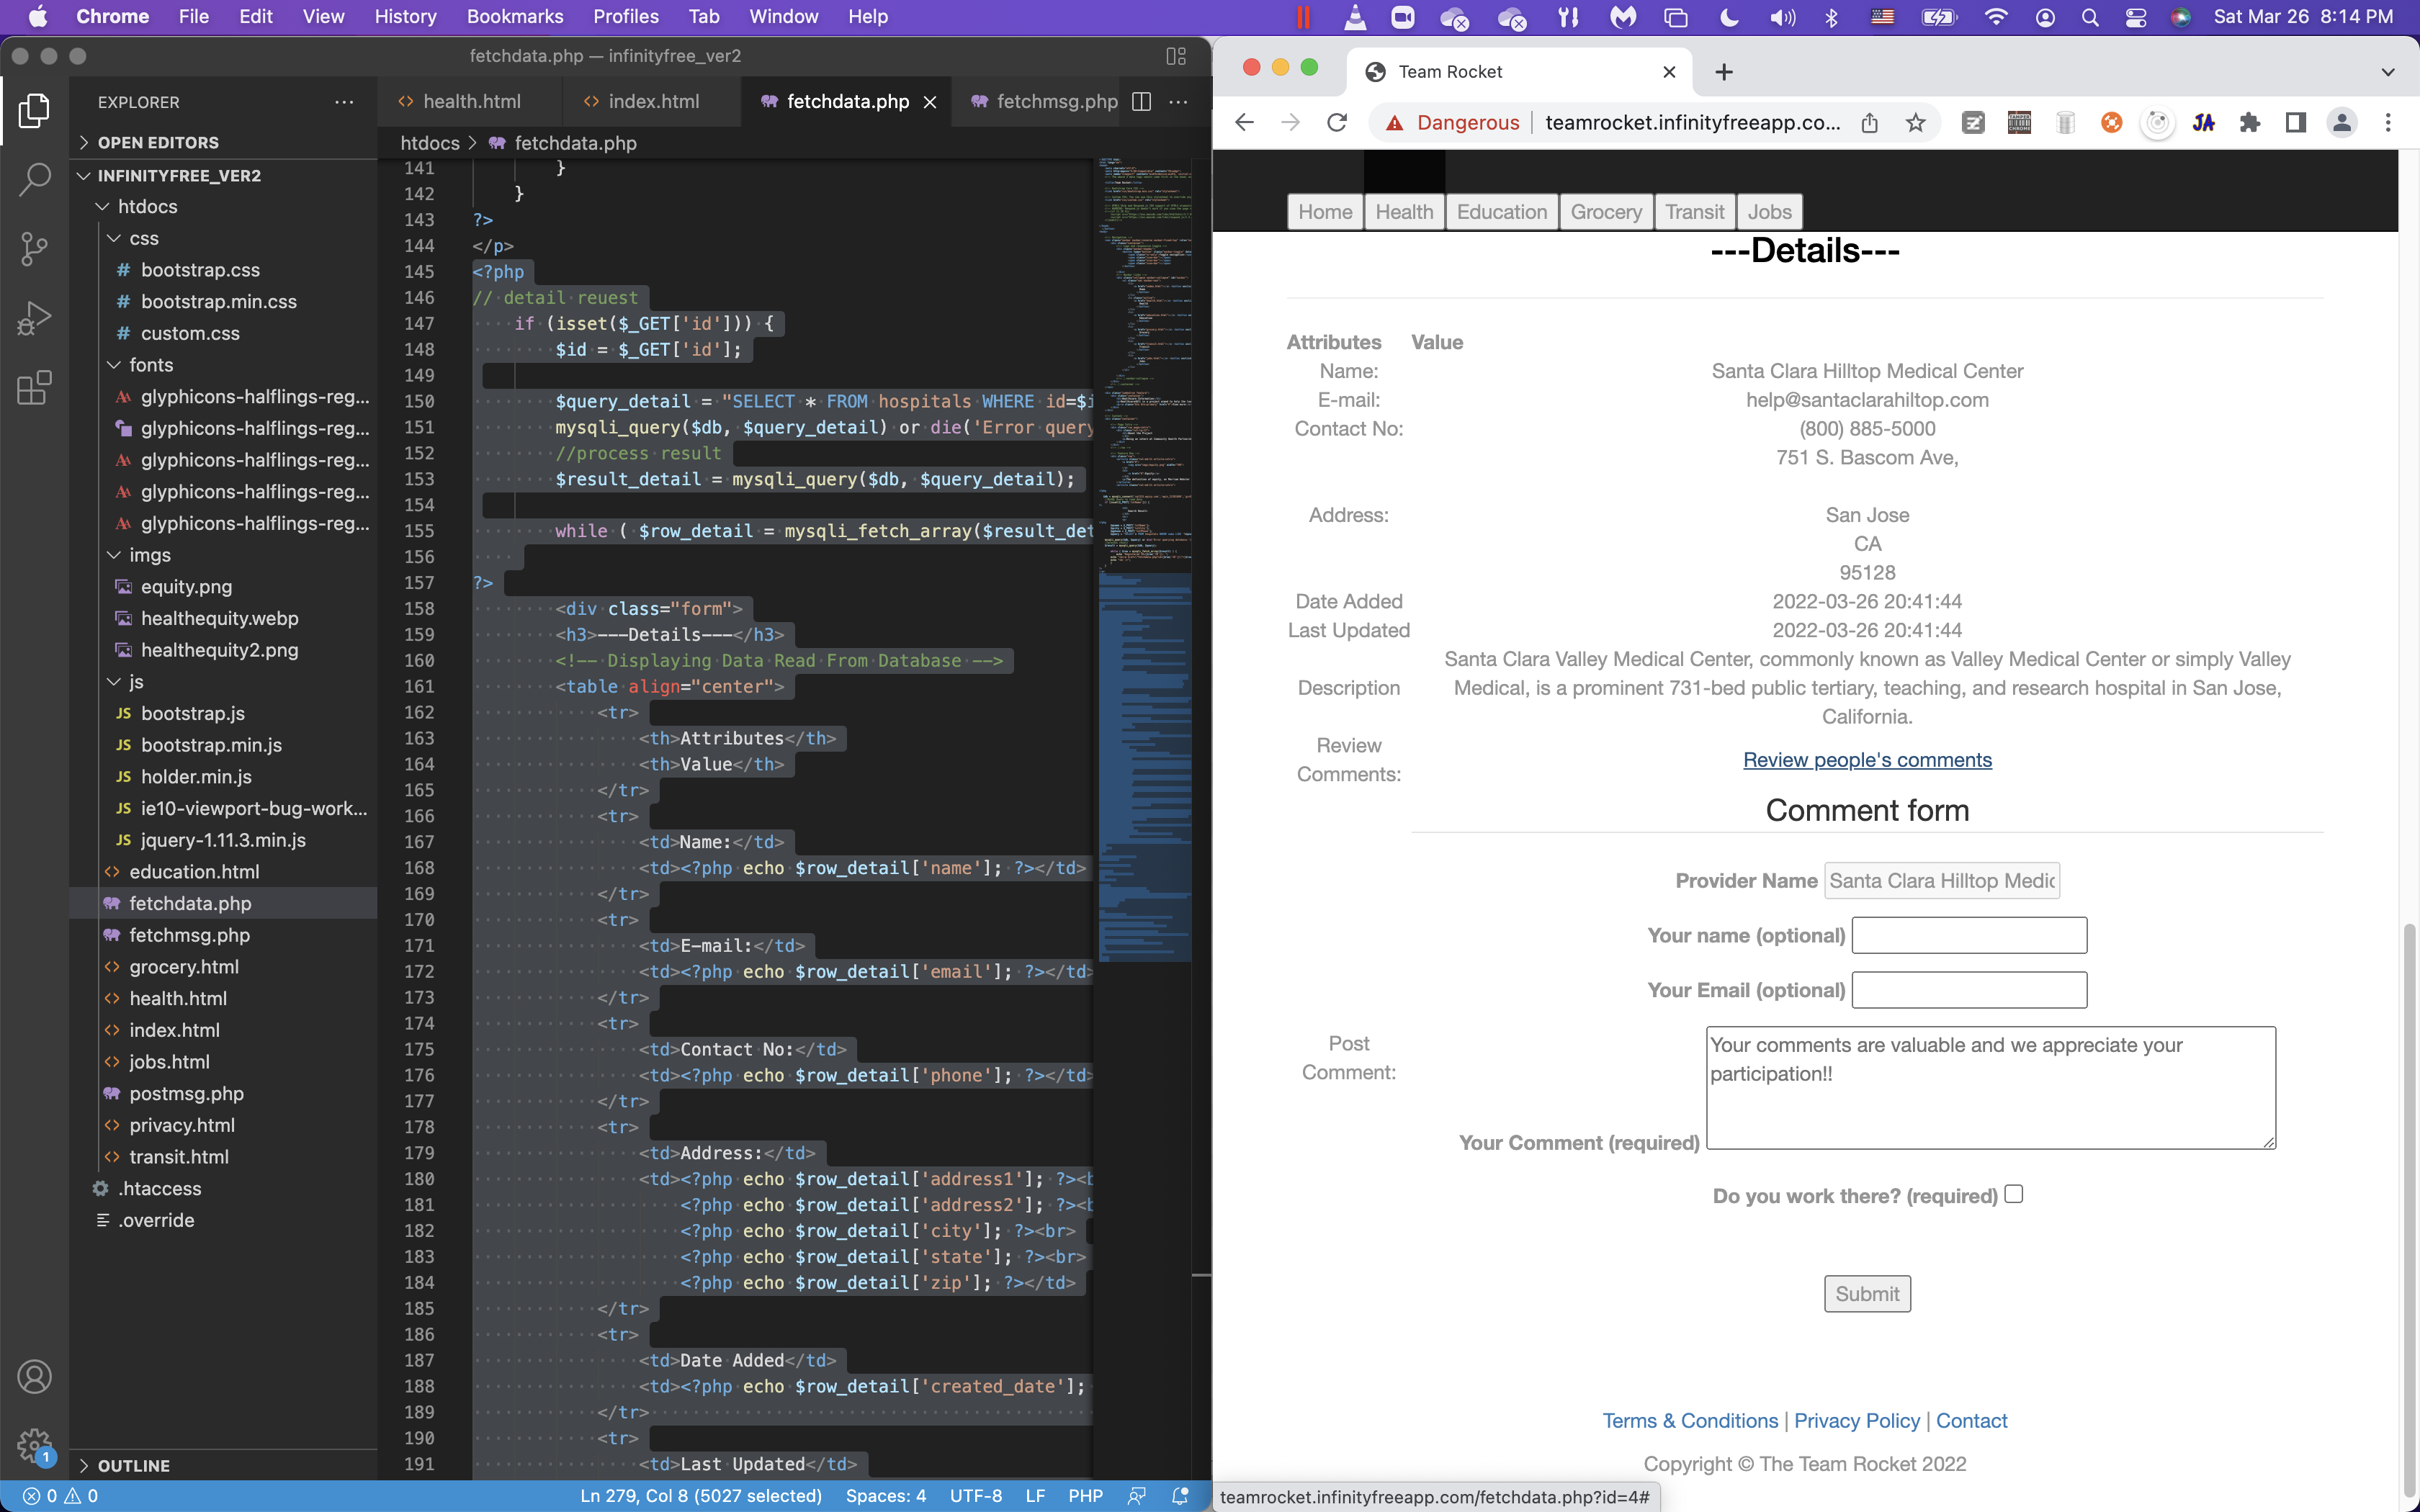Toggle Chrome side panel button

coord(2296,122)
